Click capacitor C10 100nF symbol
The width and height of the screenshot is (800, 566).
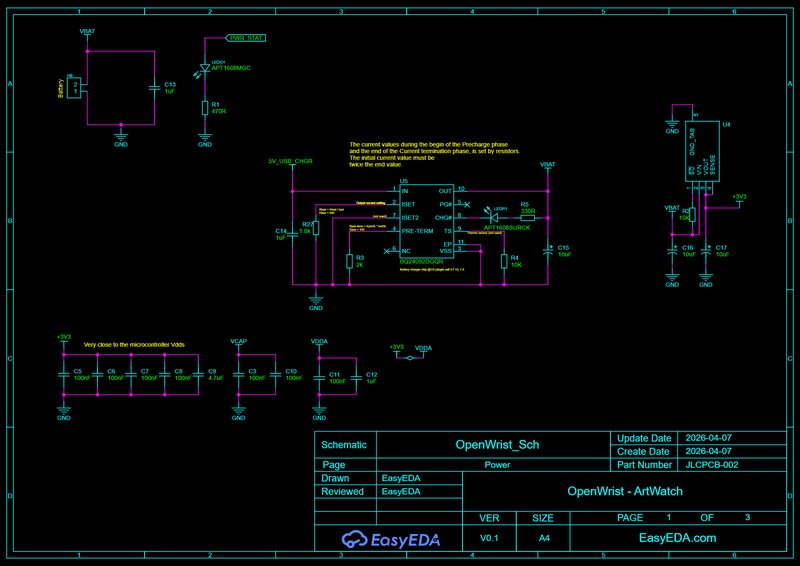pos(276,375)
